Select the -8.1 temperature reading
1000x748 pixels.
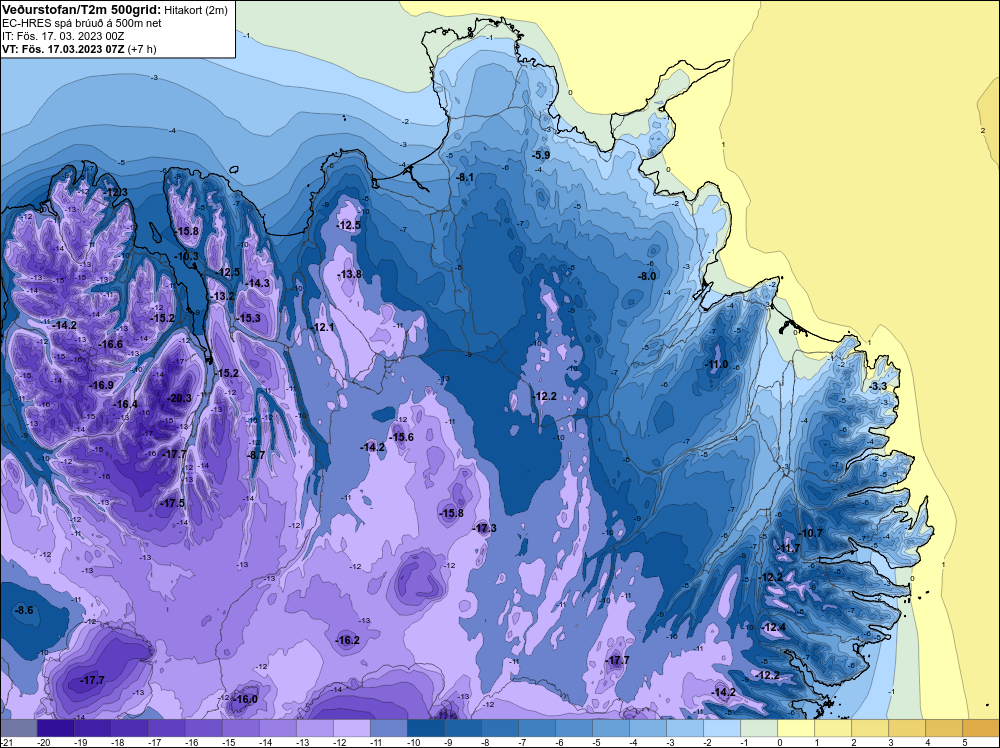tap(465, 177)
